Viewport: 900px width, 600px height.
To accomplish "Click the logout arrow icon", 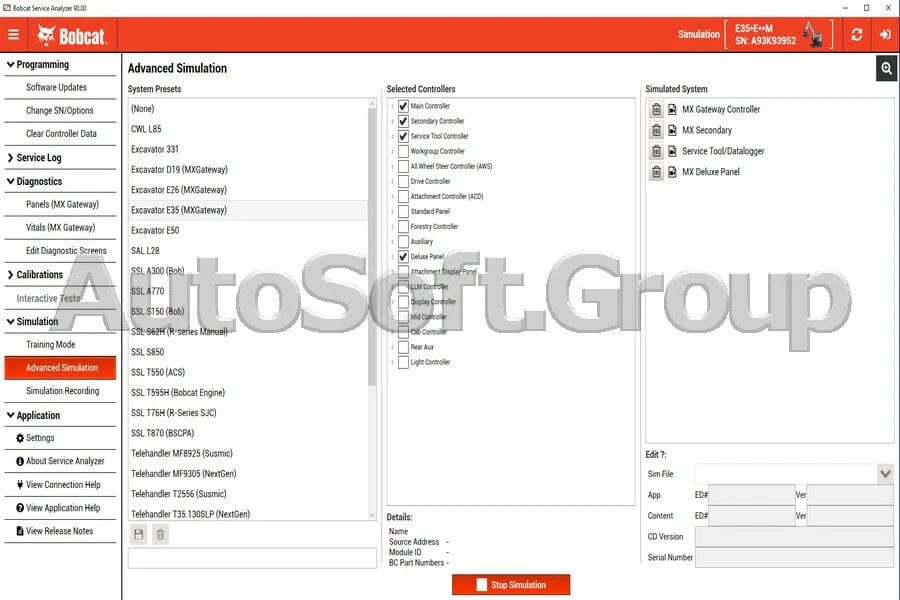I will pos(885,34).
